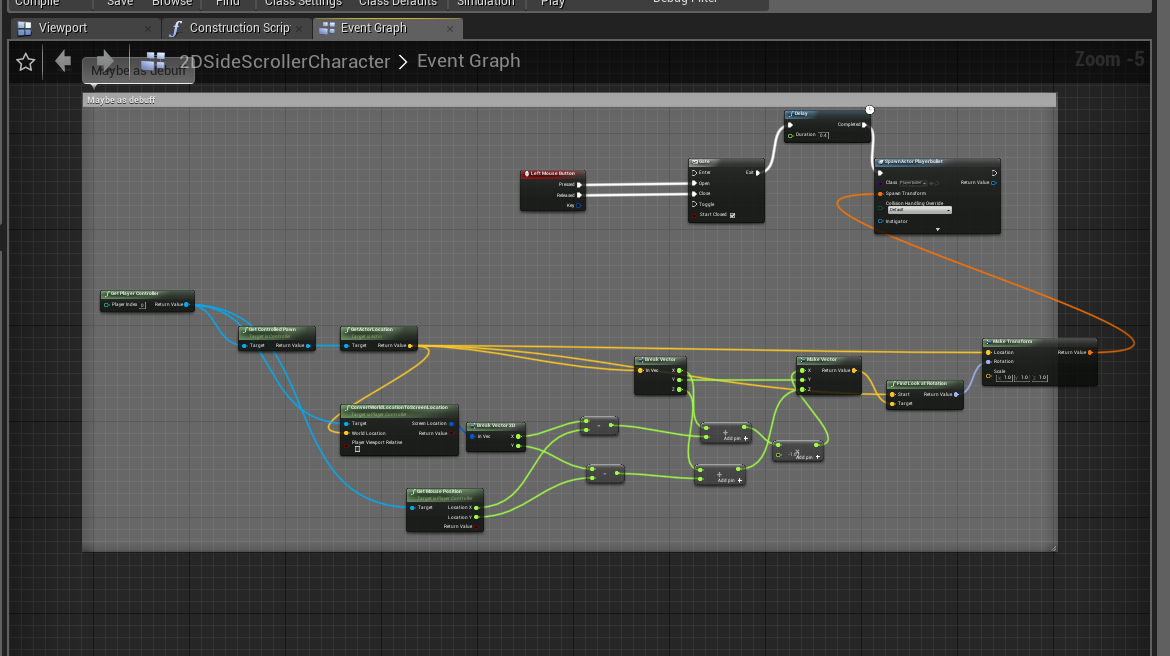Click the Make Transform Return Value pin
This screenshot has height=656, width=1170.
(1090, 352)
